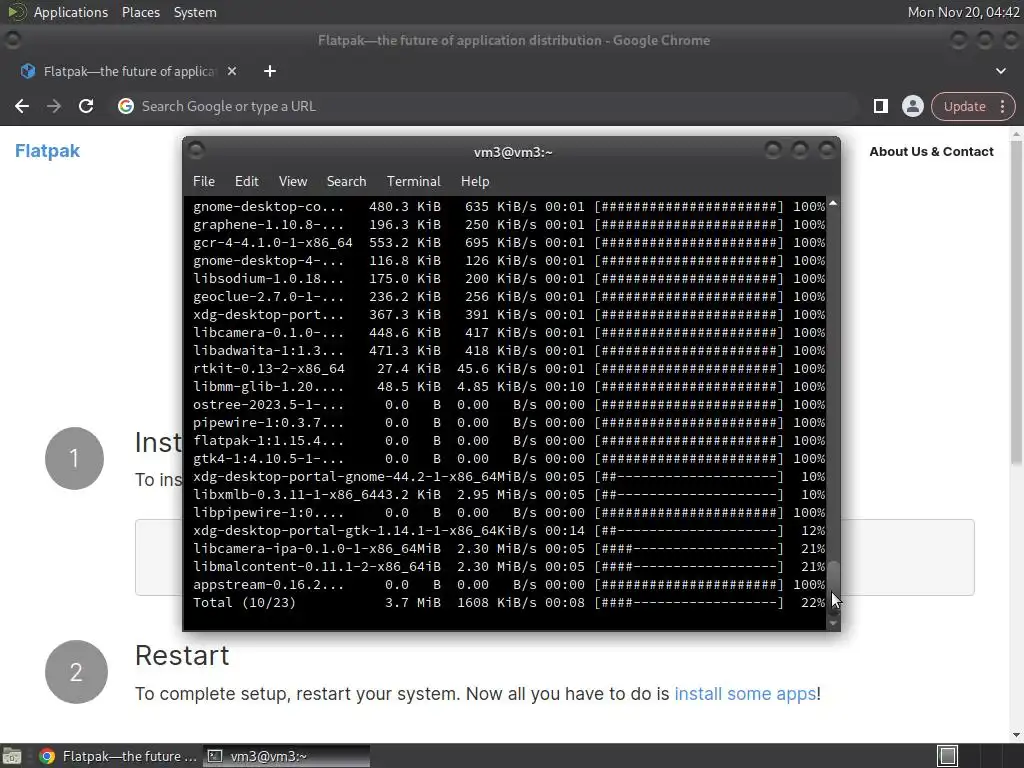Open terminal View menu
The height and width of the screenshot is (768, 1024).
293,182
